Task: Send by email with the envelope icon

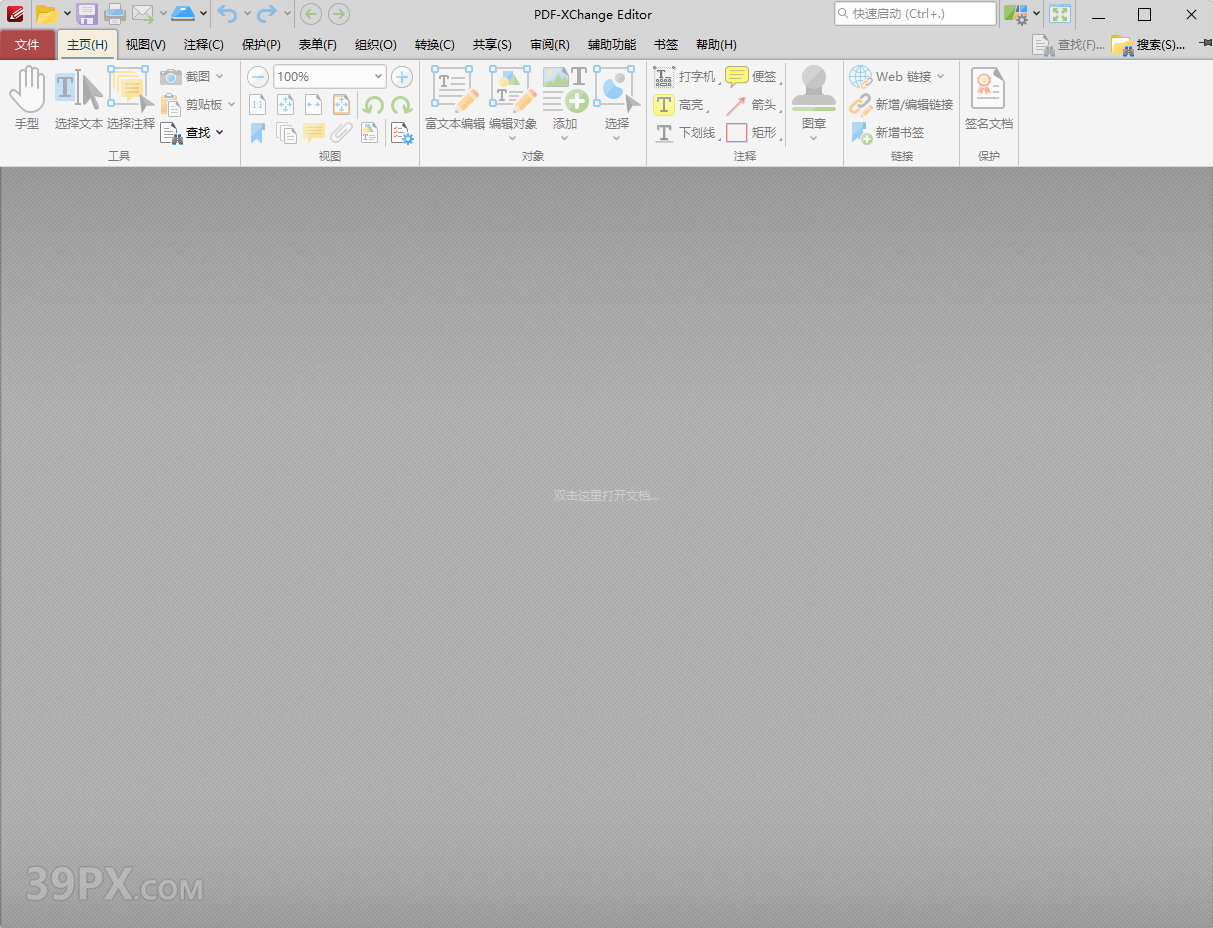Action: point(143,14)
